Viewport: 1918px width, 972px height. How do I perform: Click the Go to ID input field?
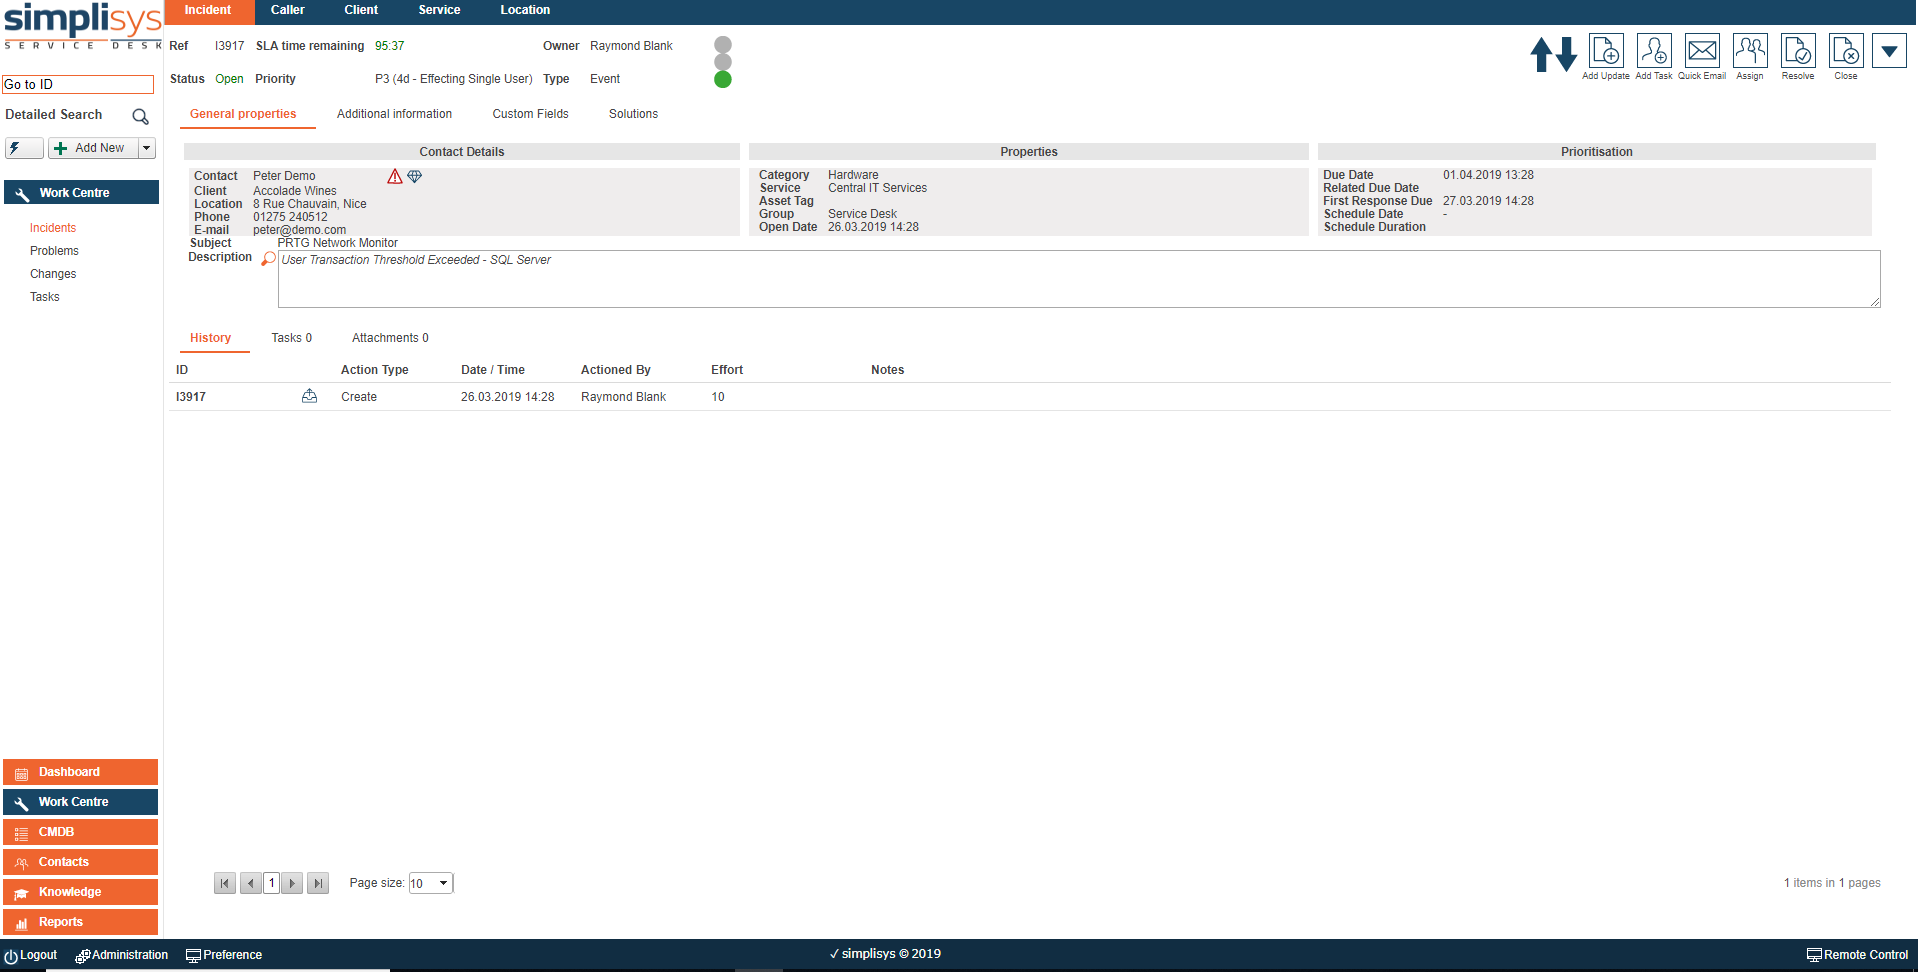[x=78, y=85]
